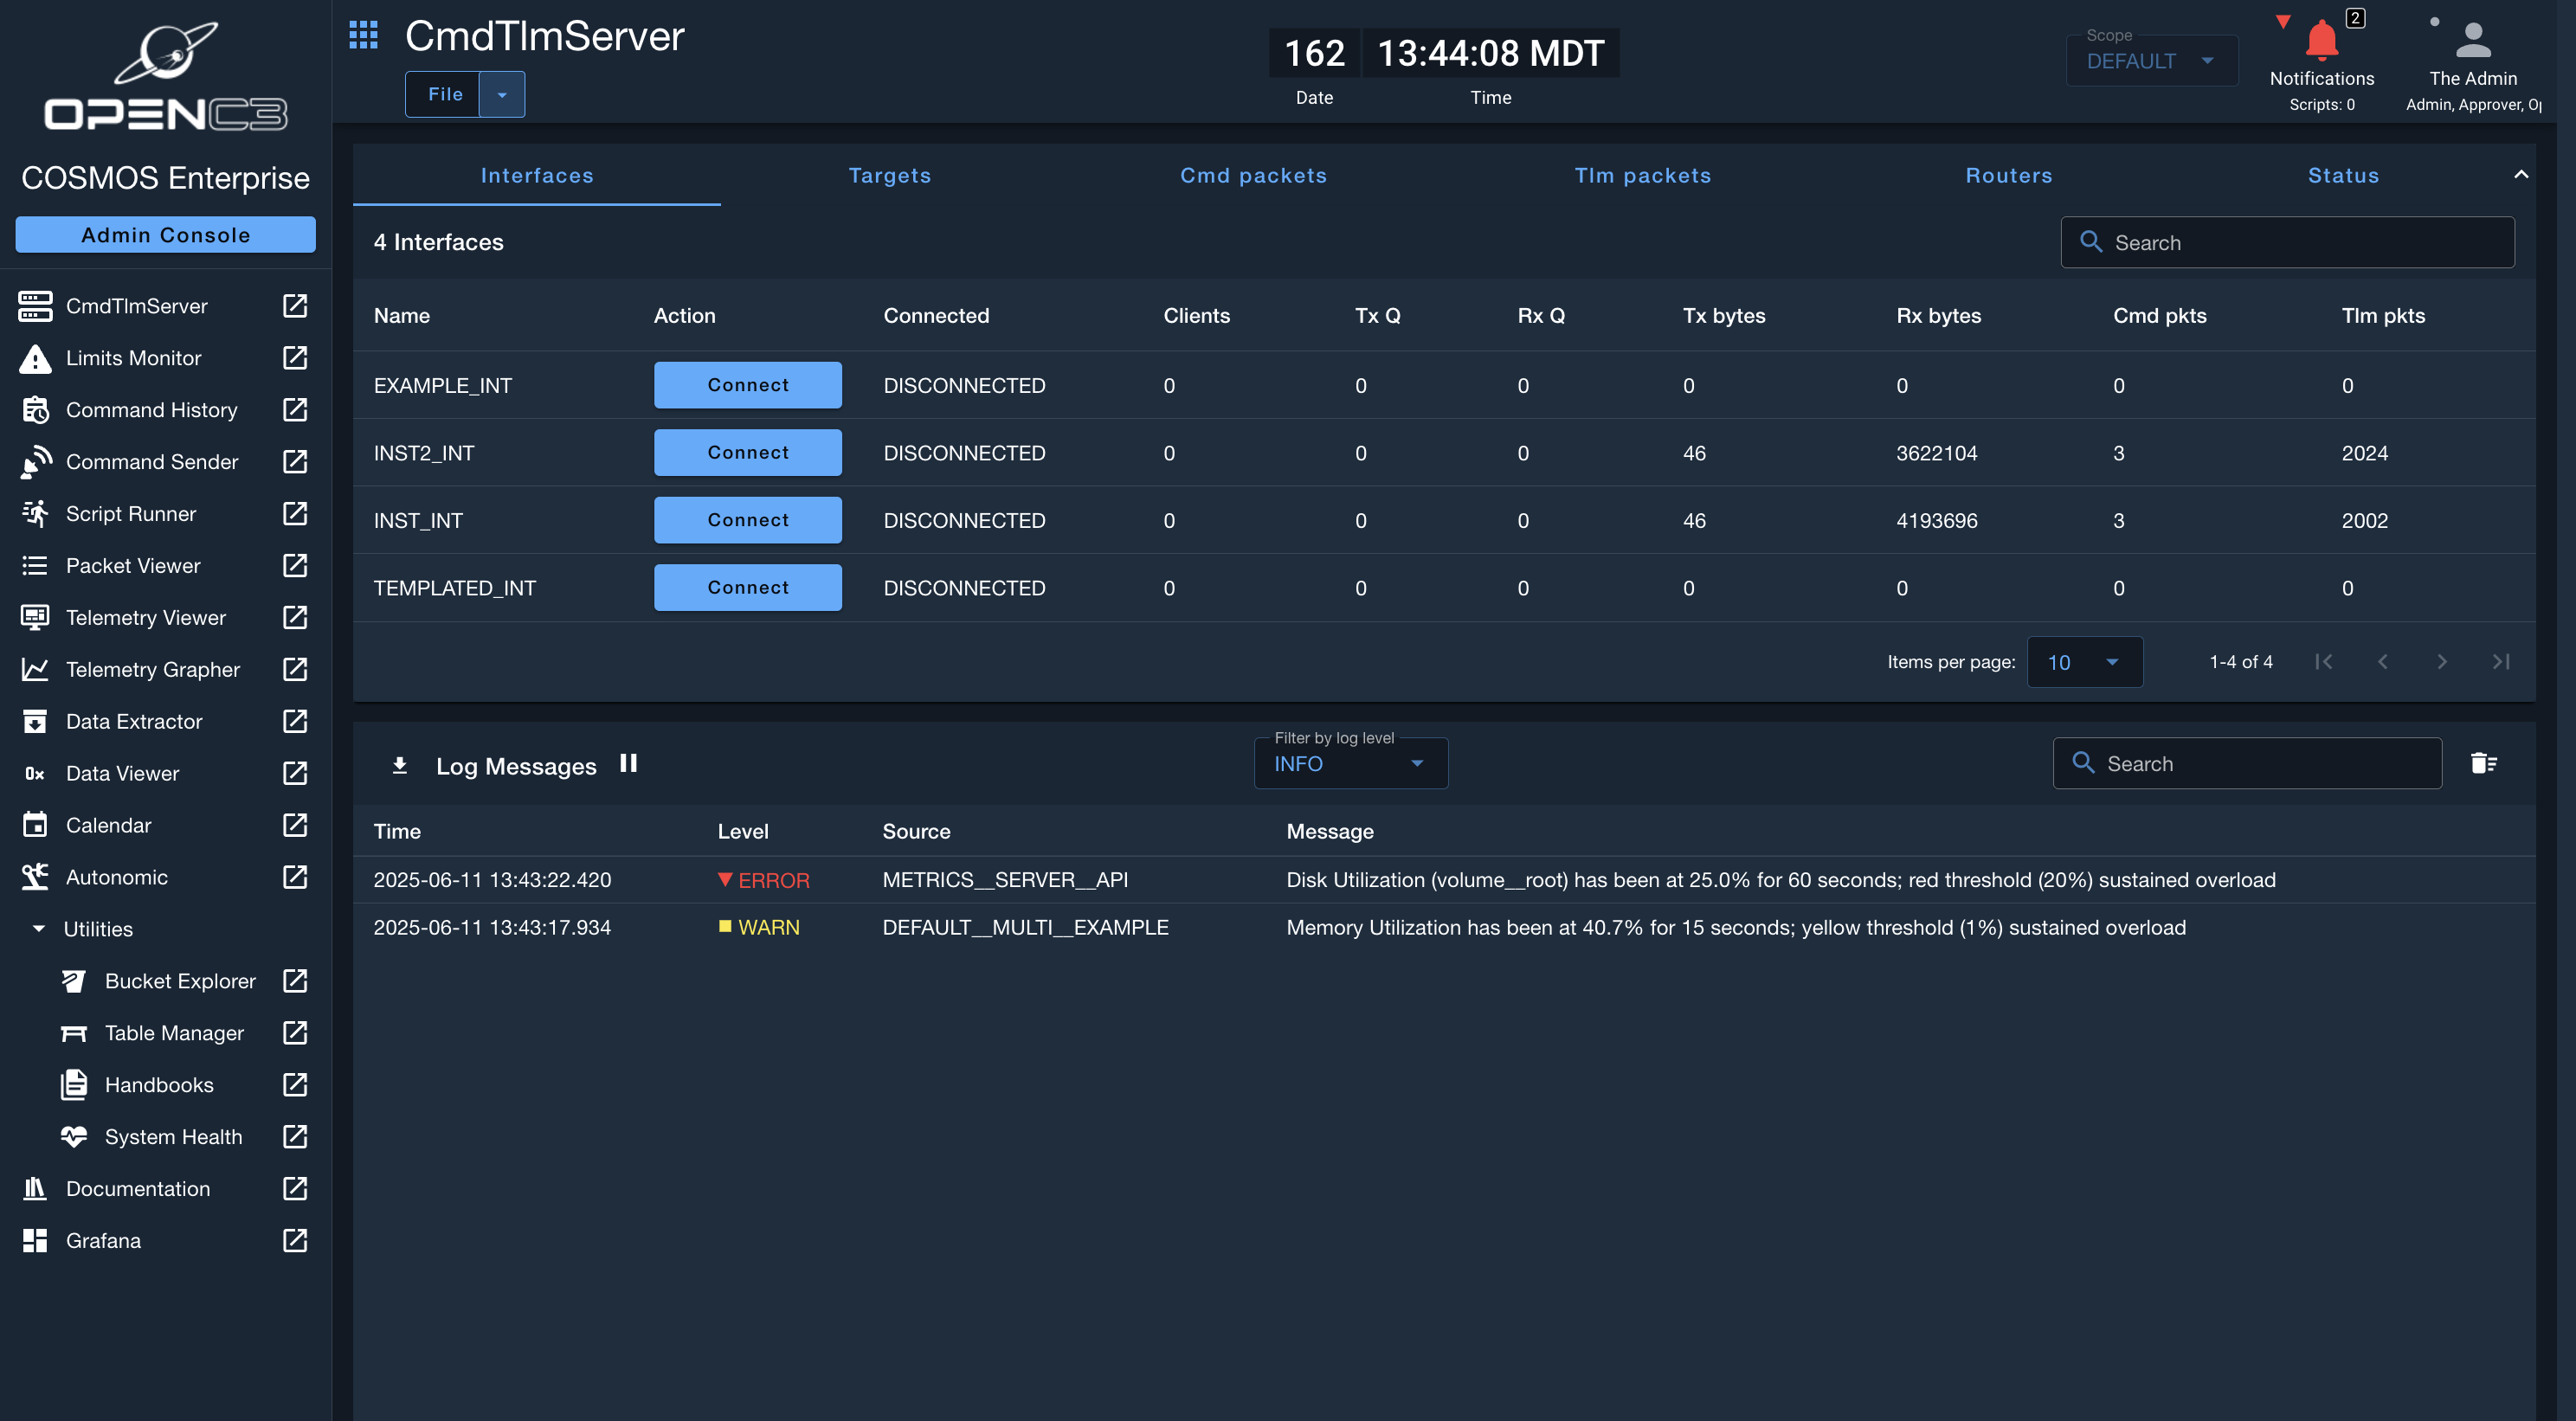The height and width of the screenshot is (1421, 2576).
Task: Click the Telemetry Viewer sidebar icon
Action: point(35,618)
